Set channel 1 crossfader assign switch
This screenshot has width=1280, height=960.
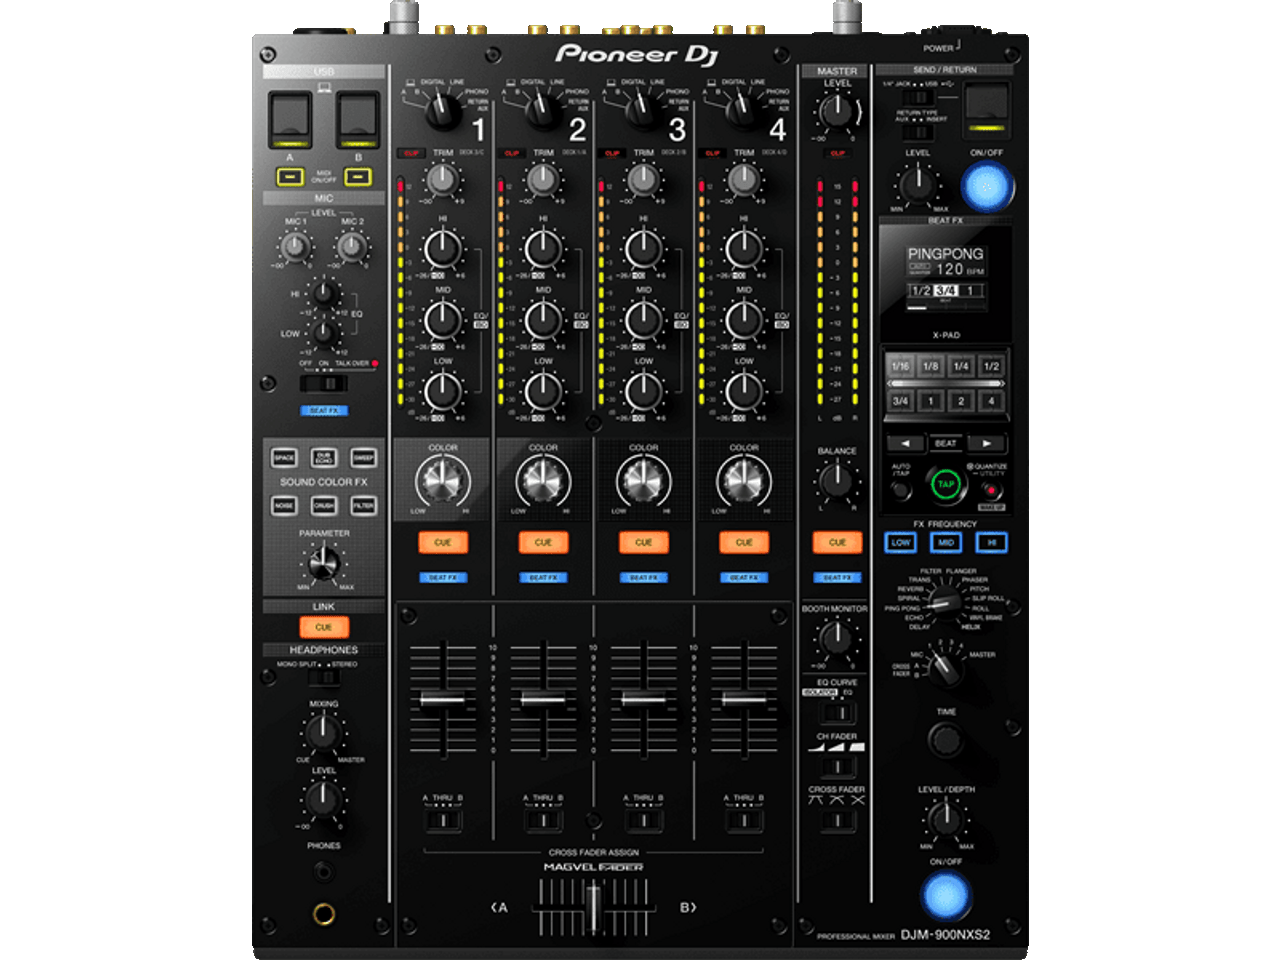[443, 821]
